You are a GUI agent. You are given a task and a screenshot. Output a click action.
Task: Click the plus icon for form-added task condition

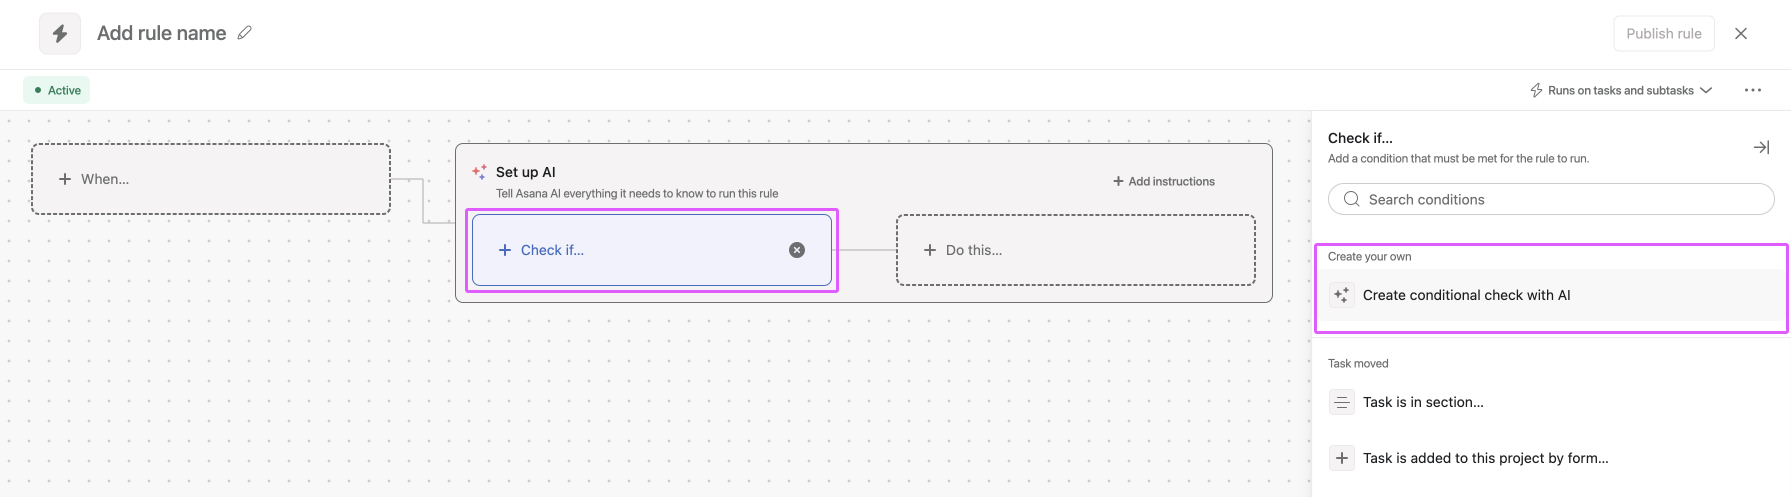click(x=1342, y=458)
